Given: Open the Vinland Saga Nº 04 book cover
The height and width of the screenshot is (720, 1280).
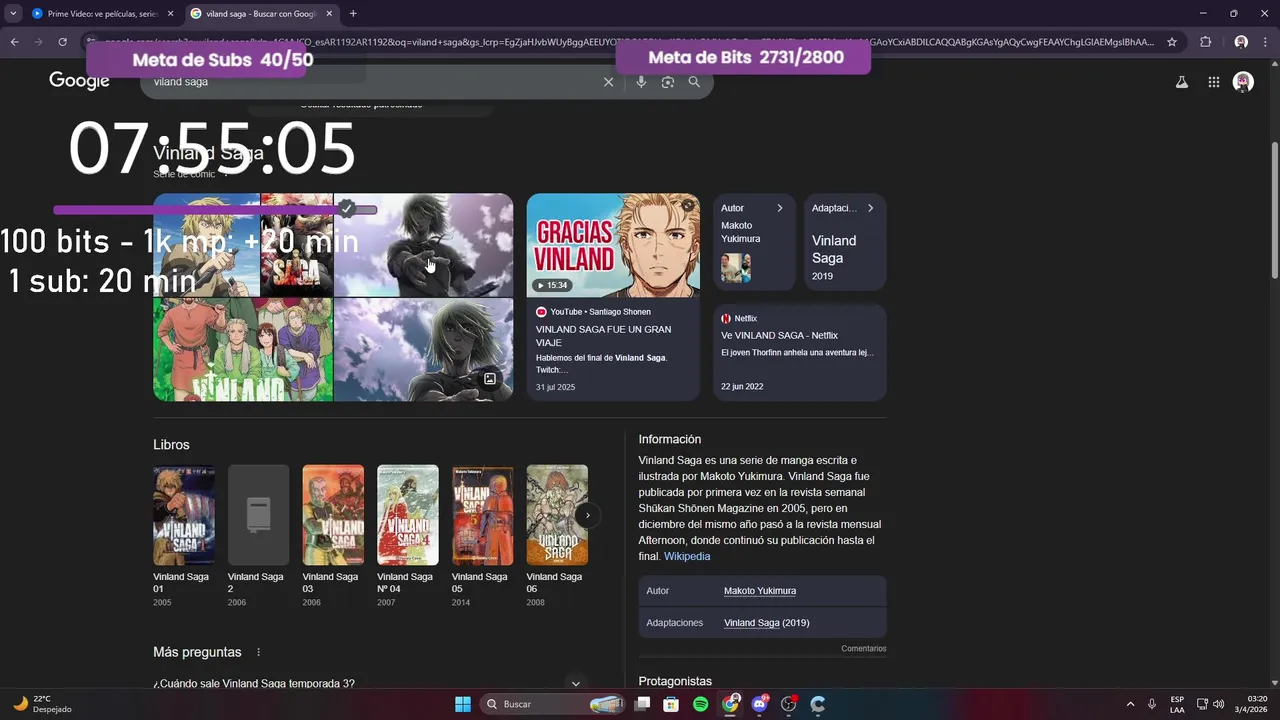Looking at the screenshot, I should tap(407, 515).
